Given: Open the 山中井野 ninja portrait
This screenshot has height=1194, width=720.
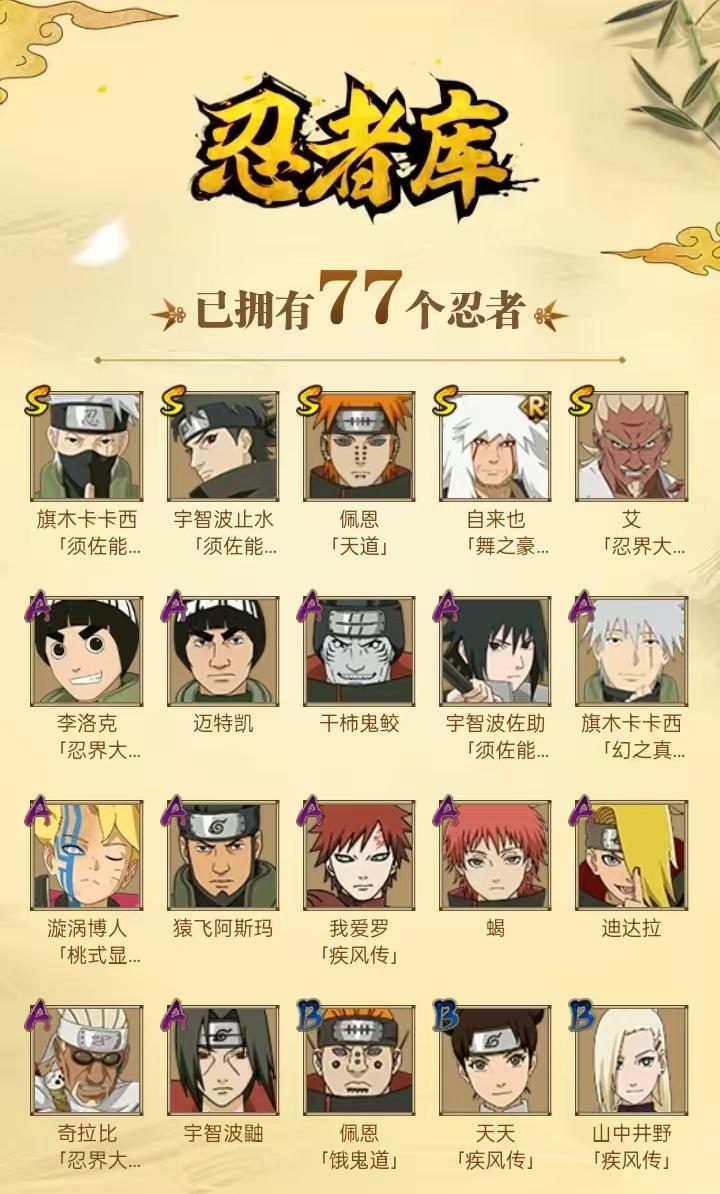Looking at the screenshot, I should coord(632,1060).
